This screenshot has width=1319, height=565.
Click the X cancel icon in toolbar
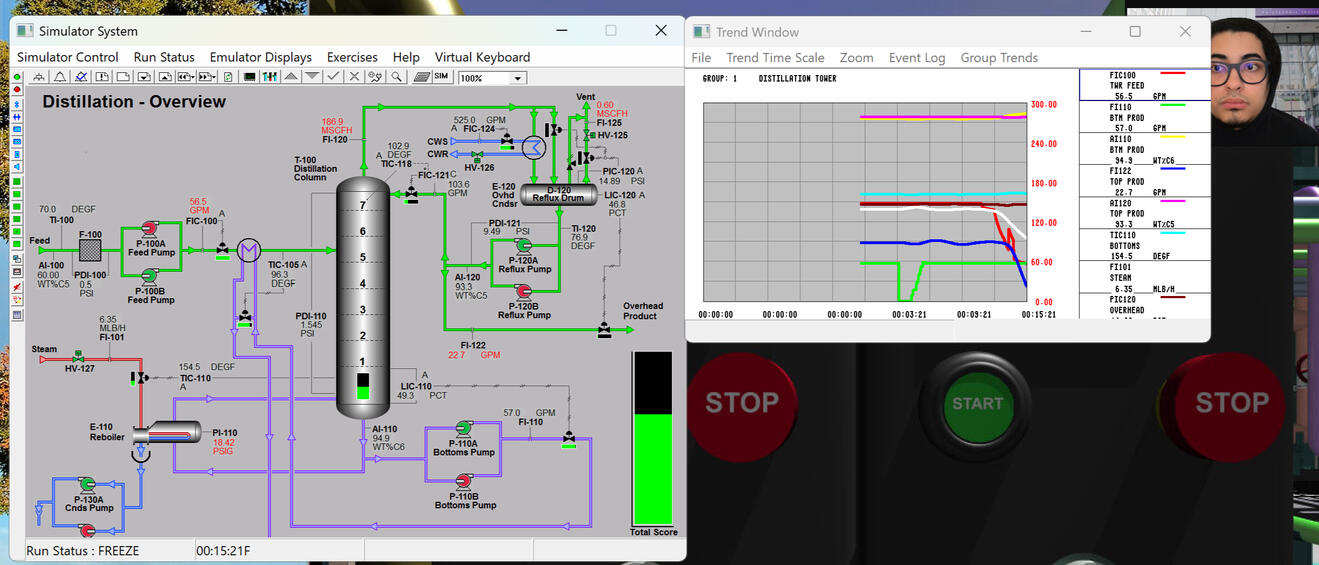click(x=355, y=77)
